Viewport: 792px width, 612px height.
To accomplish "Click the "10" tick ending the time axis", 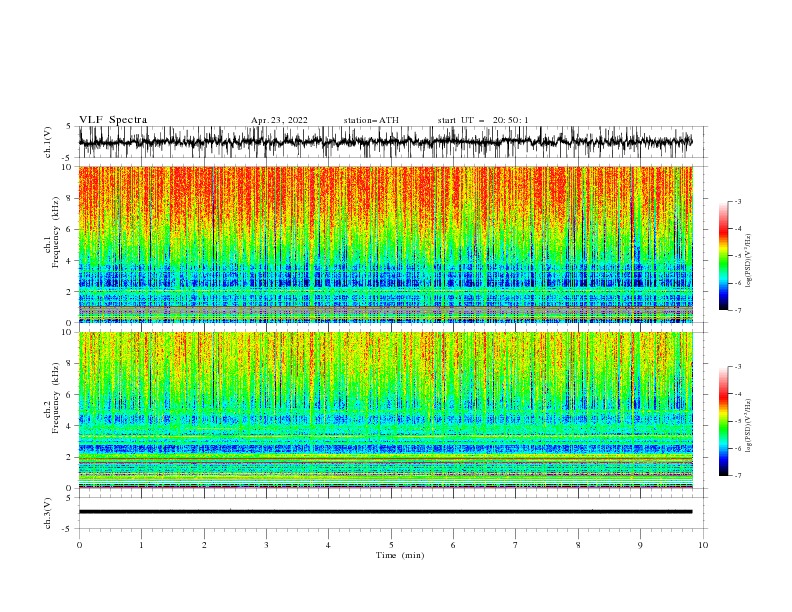I will pos(703,545).
